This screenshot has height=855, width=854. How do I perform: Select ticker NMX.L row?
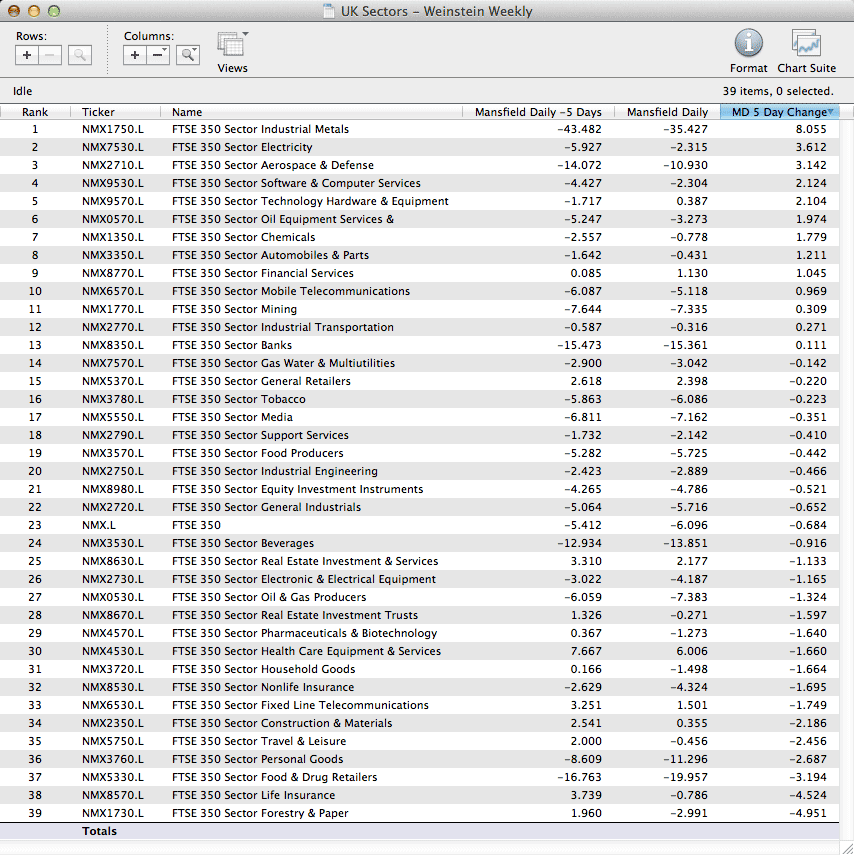pos(98,525)
